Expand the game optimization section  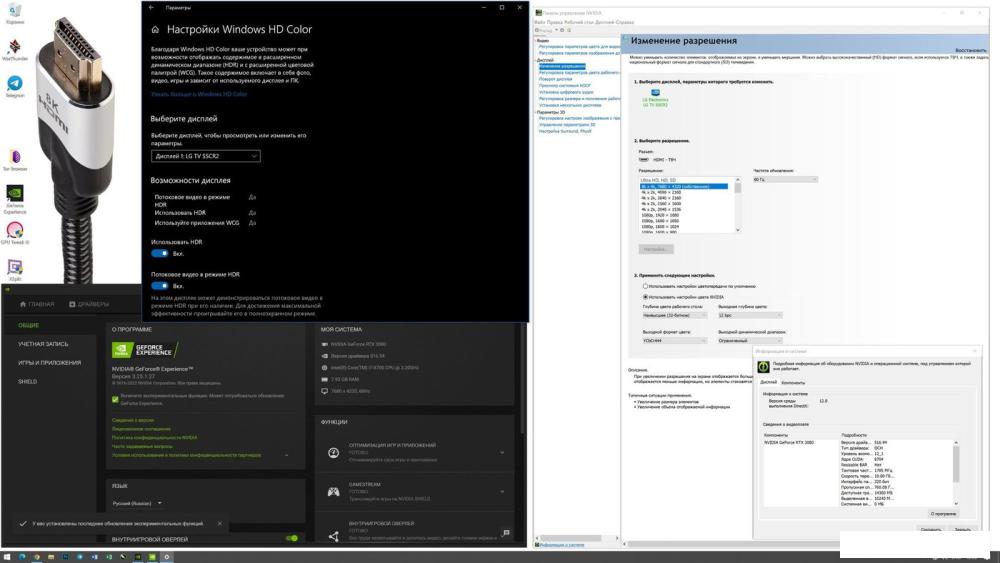coord(502,453)
